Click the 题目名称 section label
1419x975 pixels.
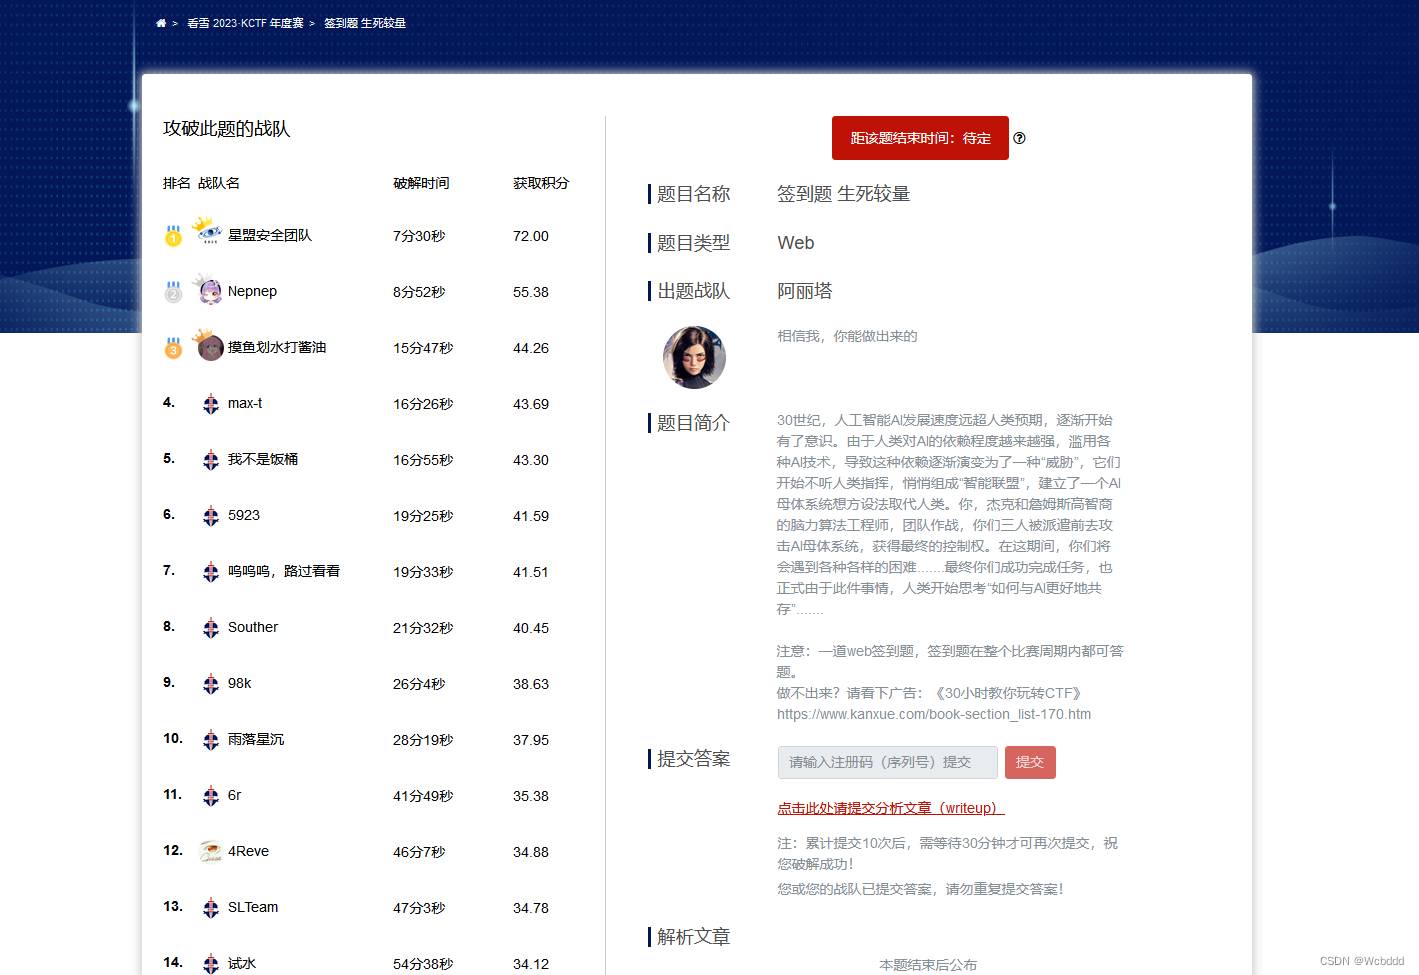(x=693, y=194)
